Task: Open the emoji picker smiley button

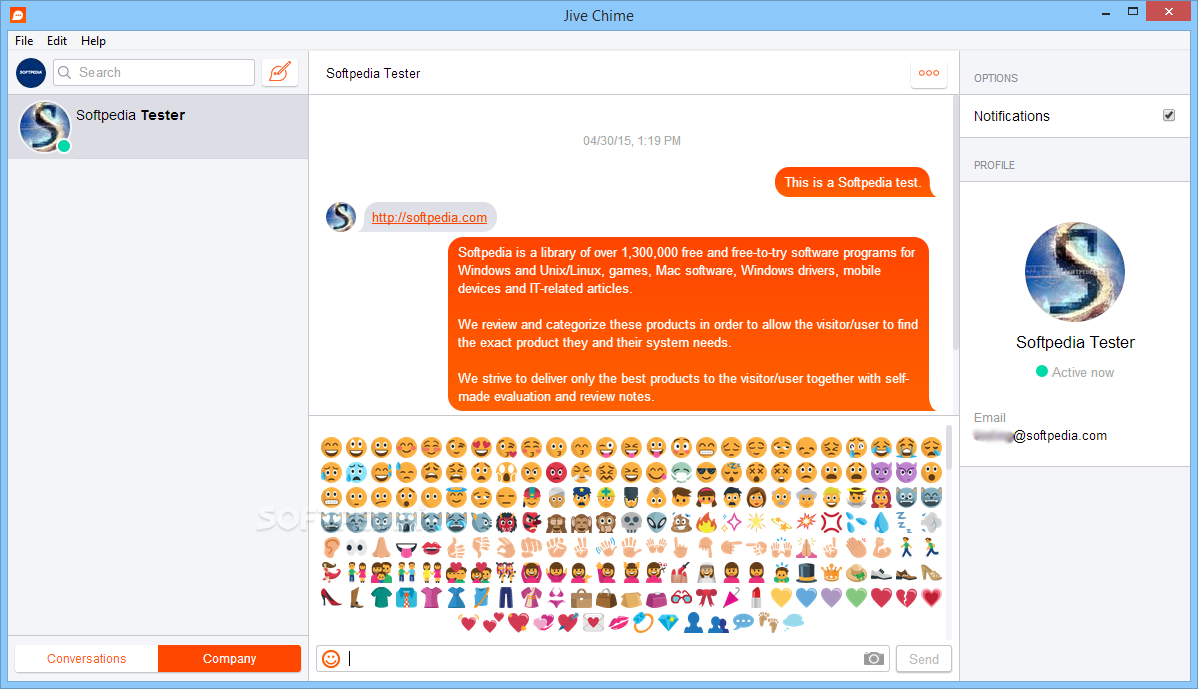Action: click(331, 658)
